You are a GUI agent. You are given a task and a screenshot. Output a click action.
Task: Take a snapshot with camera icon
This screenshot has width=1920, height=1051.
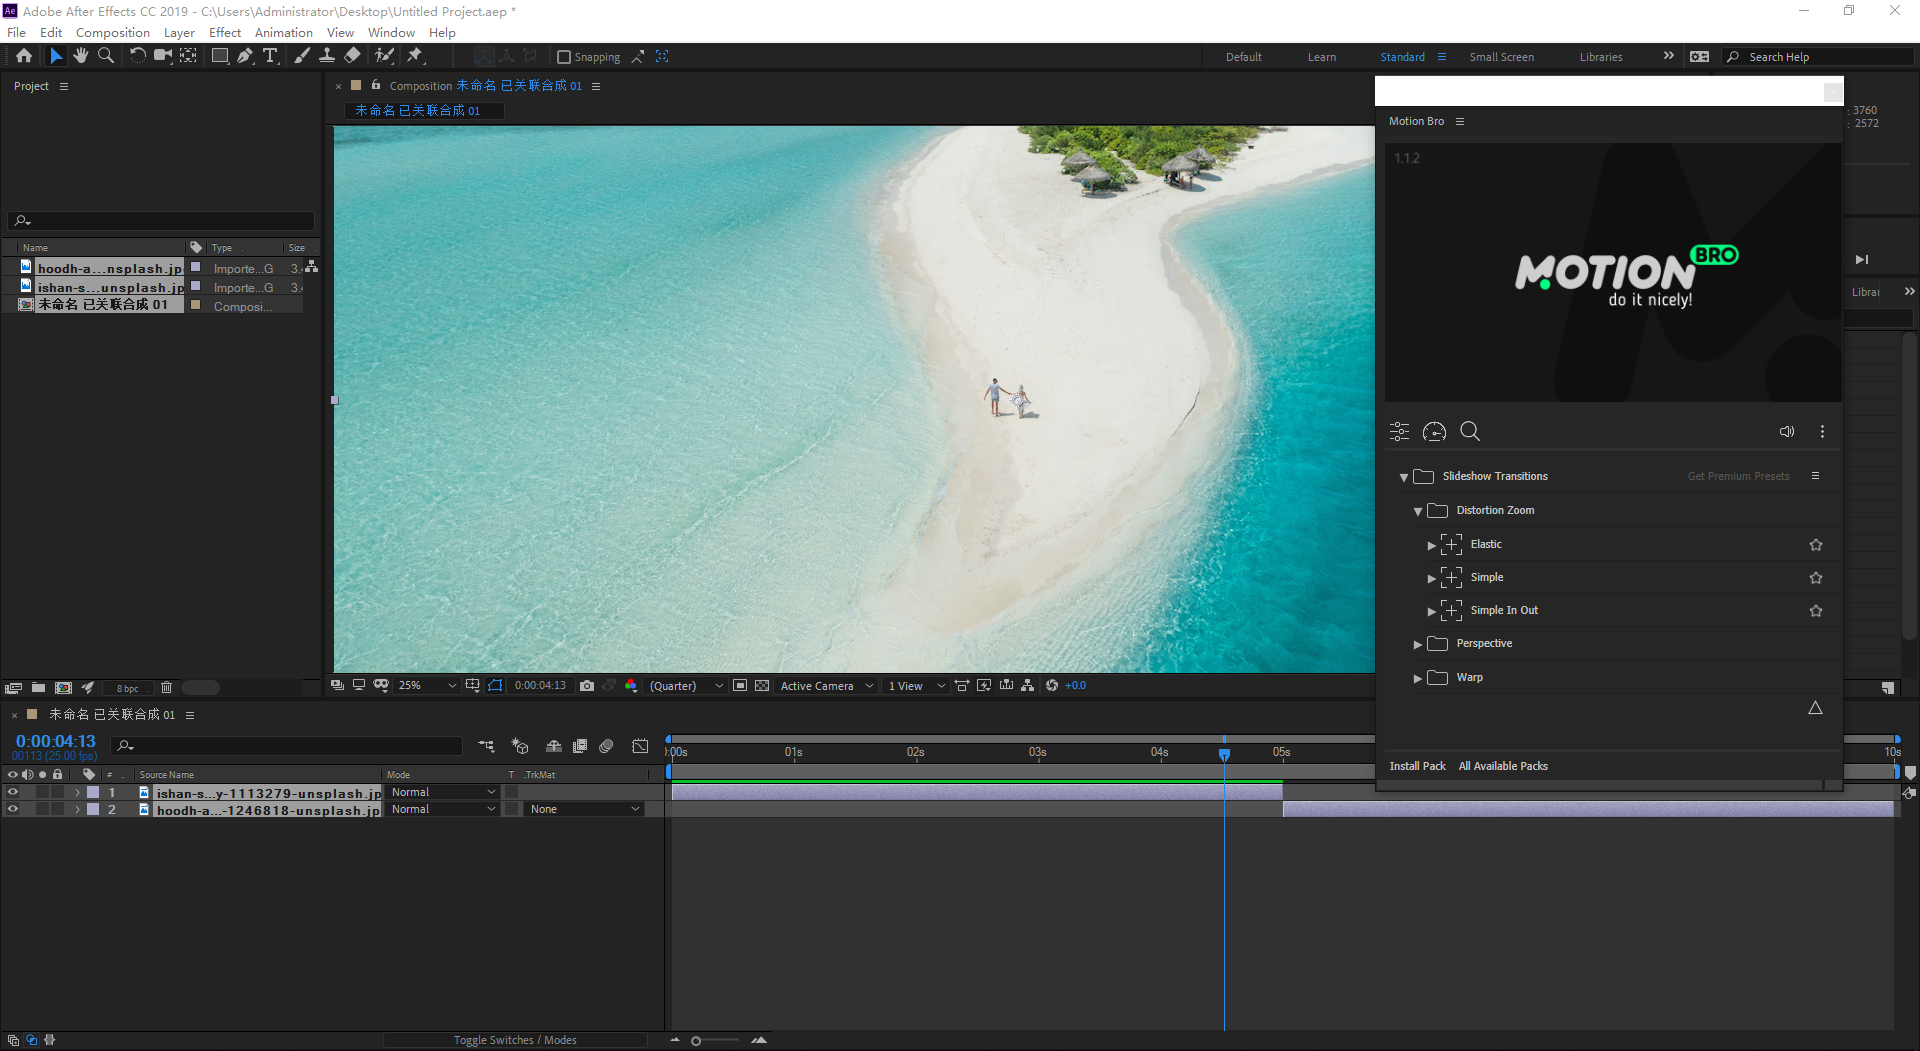tap(587, 686)
